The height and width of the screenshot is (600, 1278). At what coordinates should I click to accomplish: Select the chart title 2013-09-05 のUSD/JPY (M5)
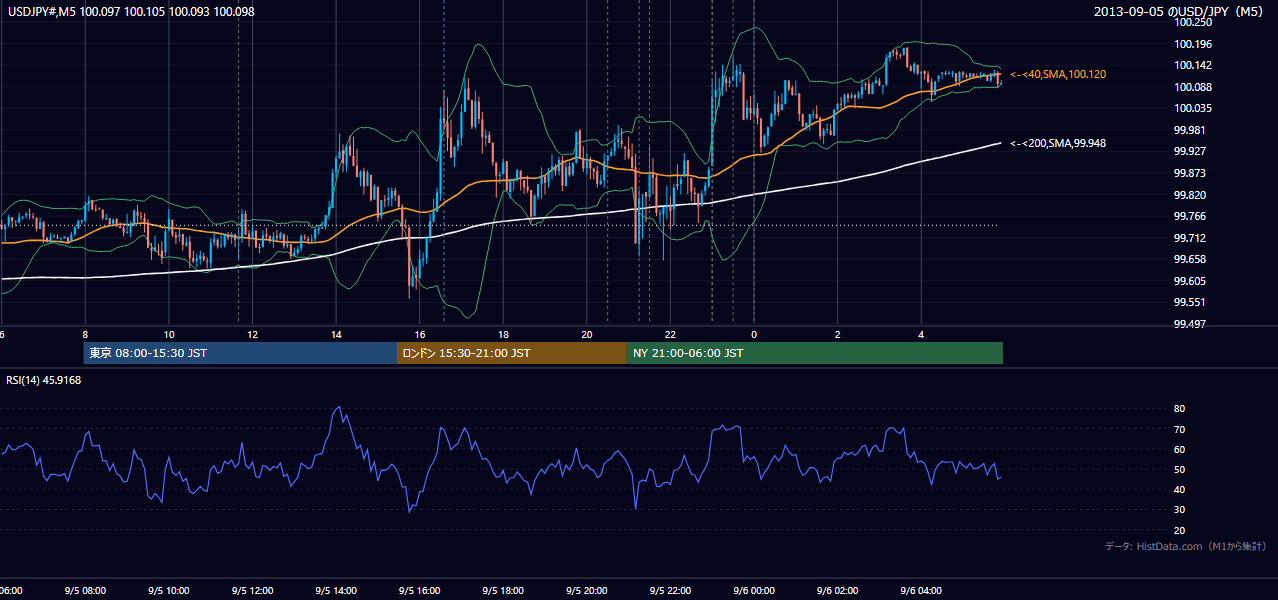1180,12
